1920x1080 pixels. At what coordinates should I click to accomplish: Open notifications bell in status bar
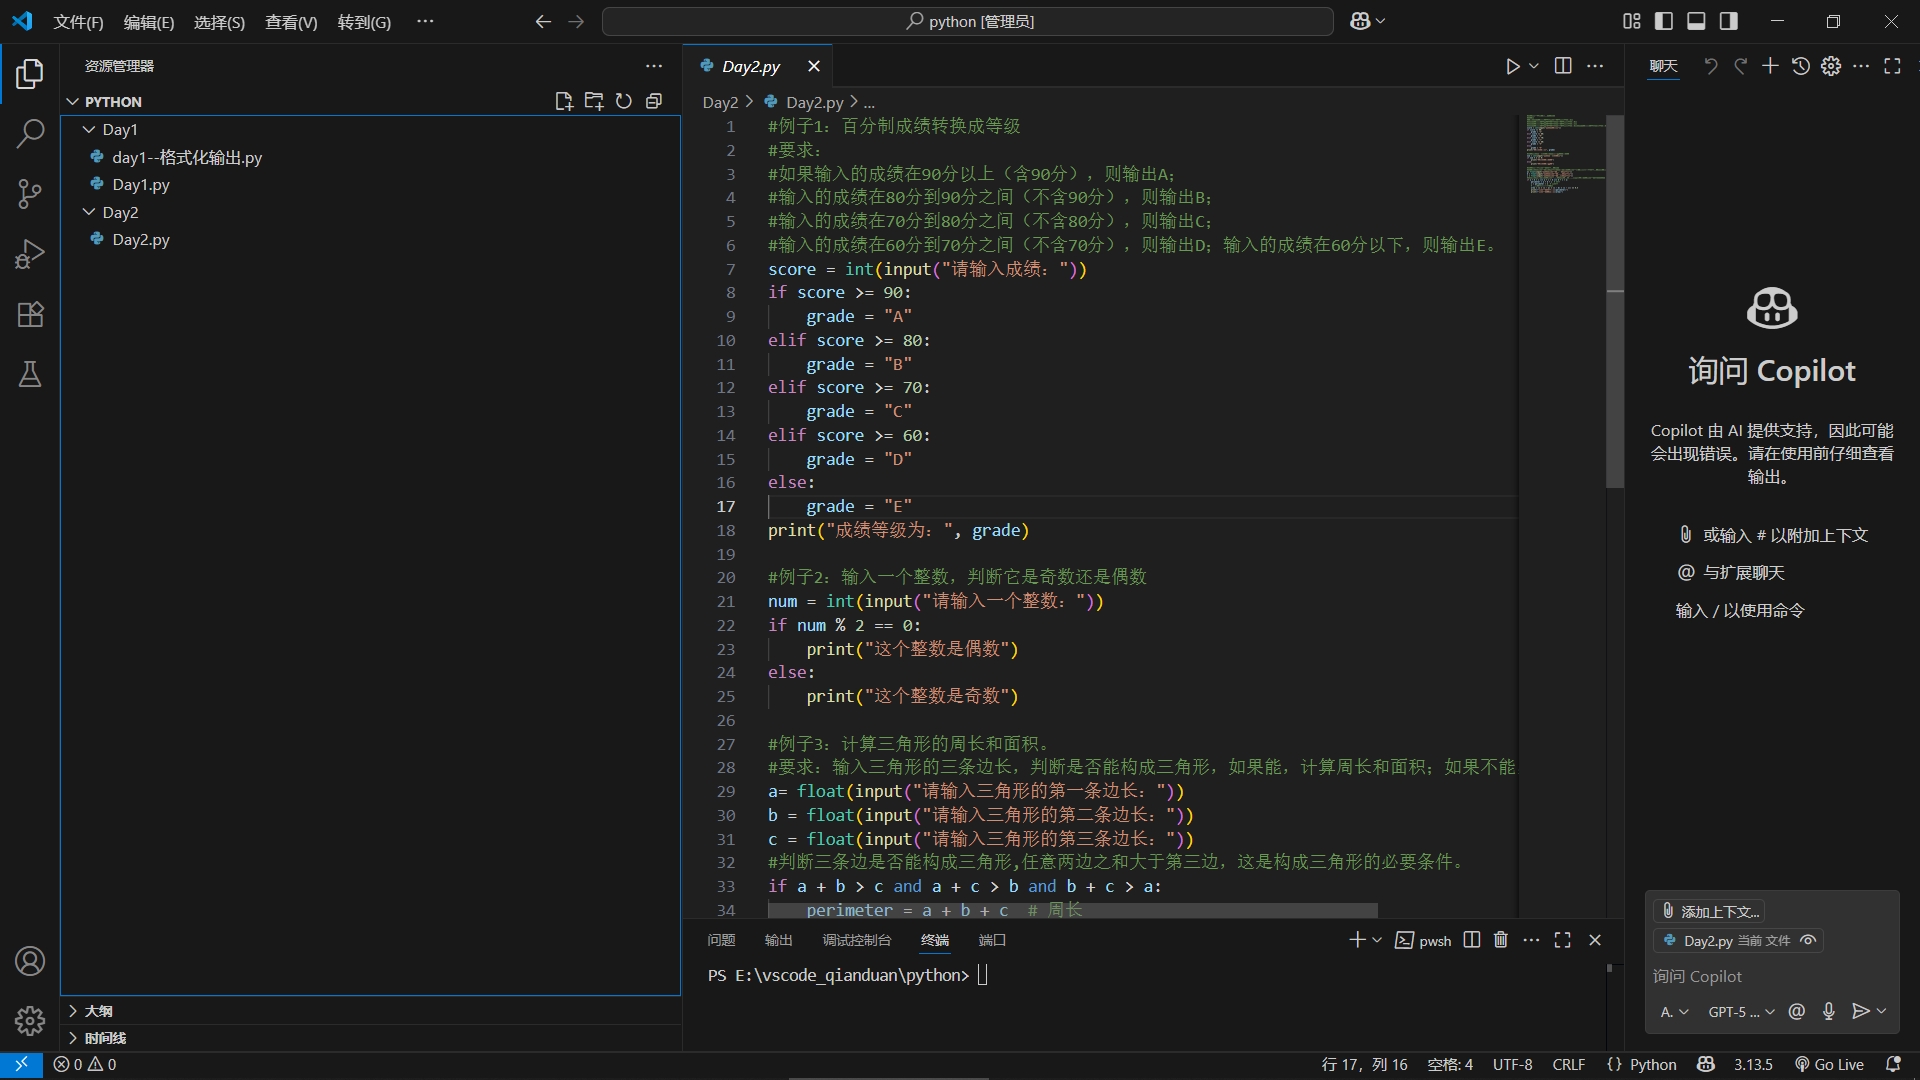click(1893, 1065)
